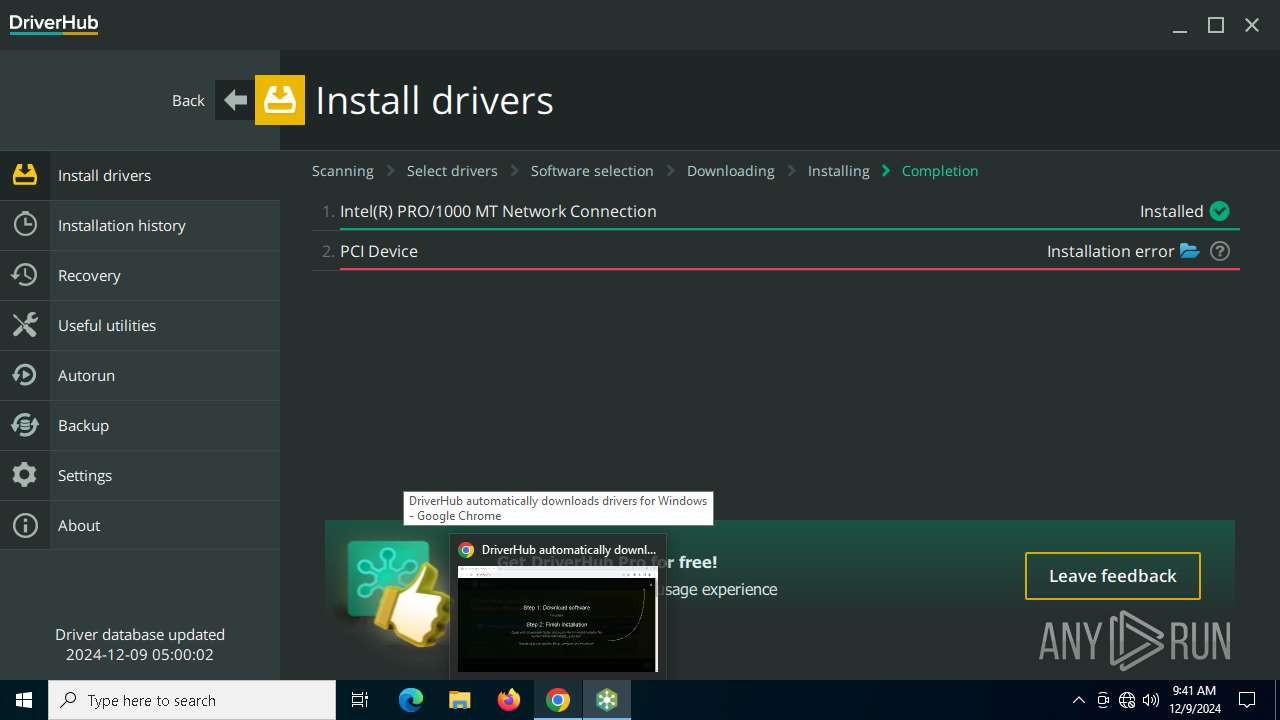Click the About info icon
The height and width of the screenshot is (720, 1280).
[25, 525]
